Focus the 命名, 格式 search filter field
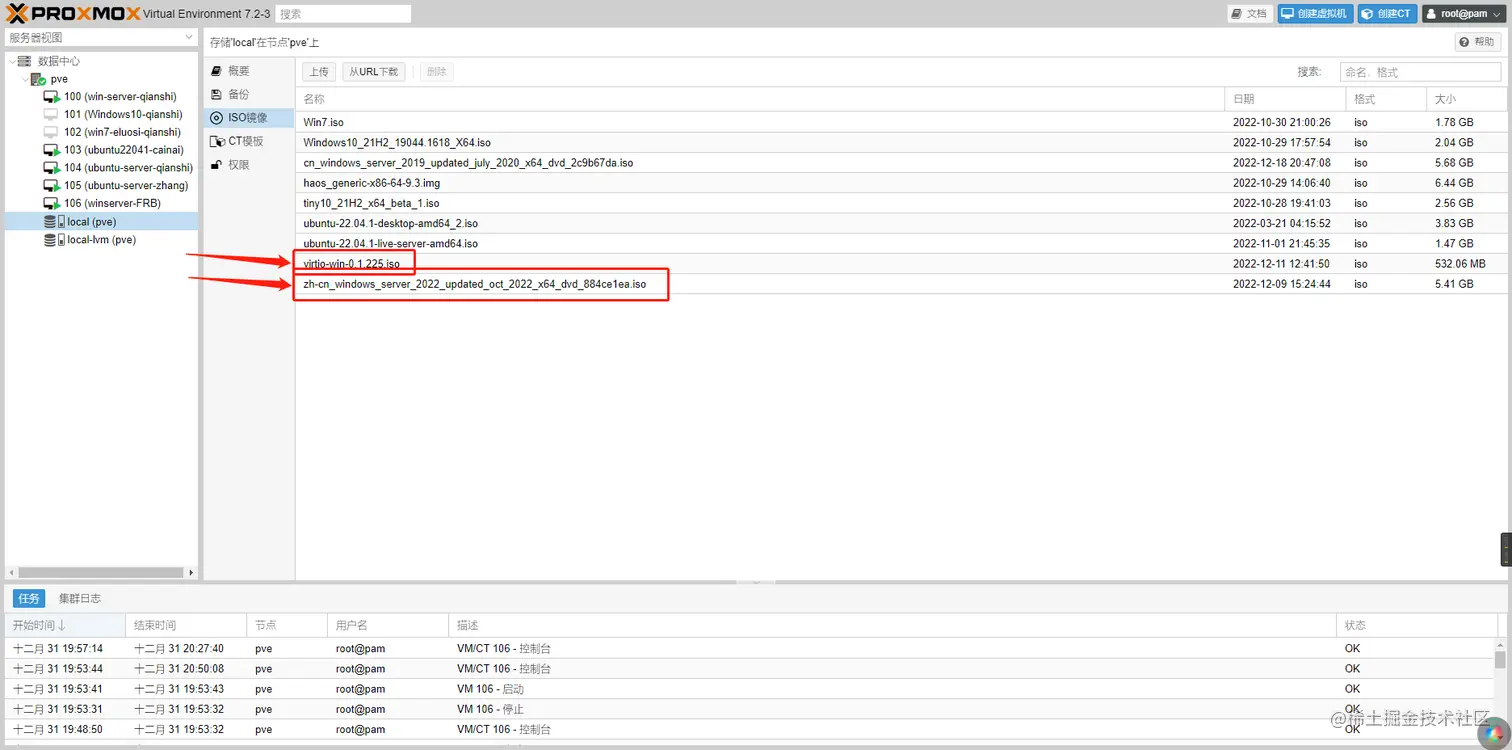Screen dimensions: 1512x750 pyautogui.click(x=1420, y=72)
